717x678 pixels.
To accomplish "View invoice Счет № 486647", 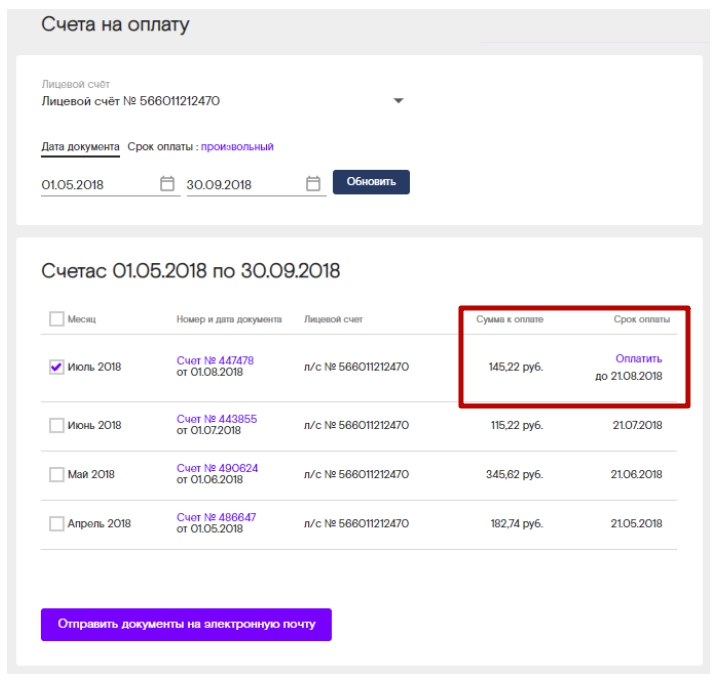I will [x=216, y=517].
